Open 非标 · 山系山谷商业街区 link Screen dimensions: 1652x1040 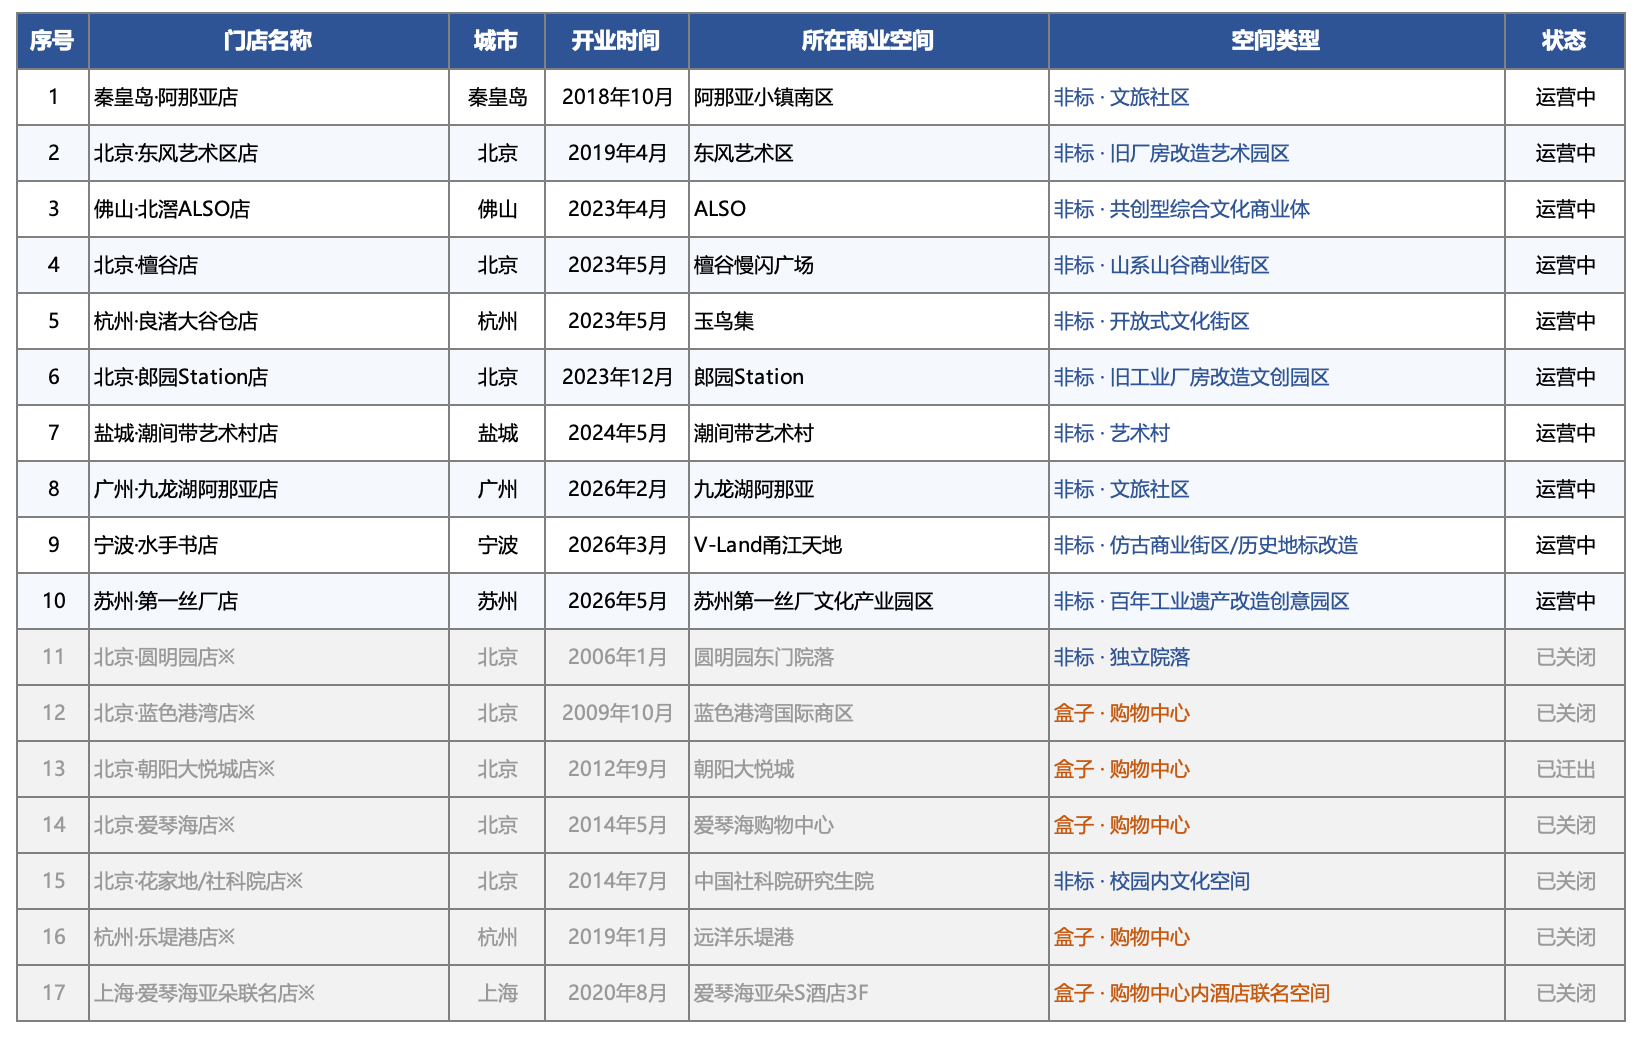[x=1161, y=265]
